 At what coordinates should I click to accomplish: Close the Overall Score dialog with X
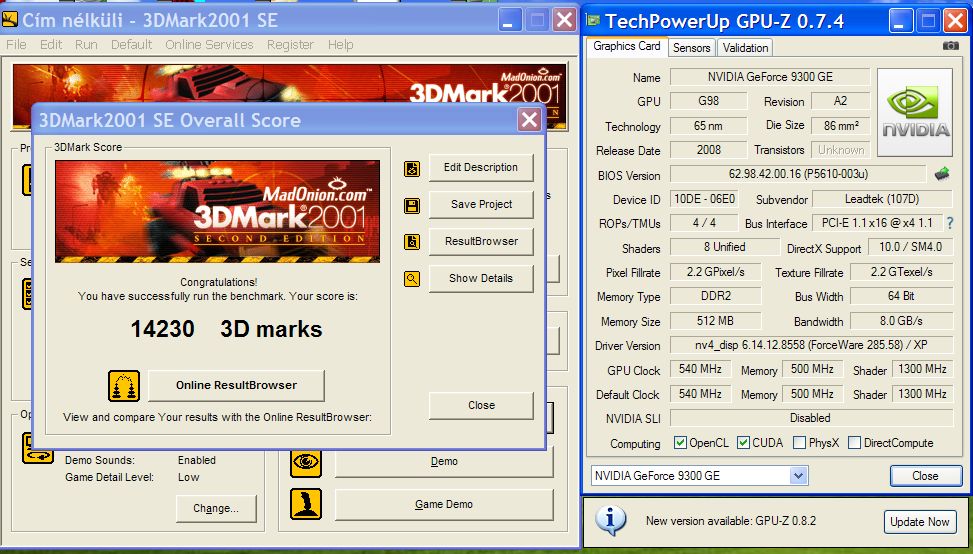pyautogui.click(x=529, y=119)
